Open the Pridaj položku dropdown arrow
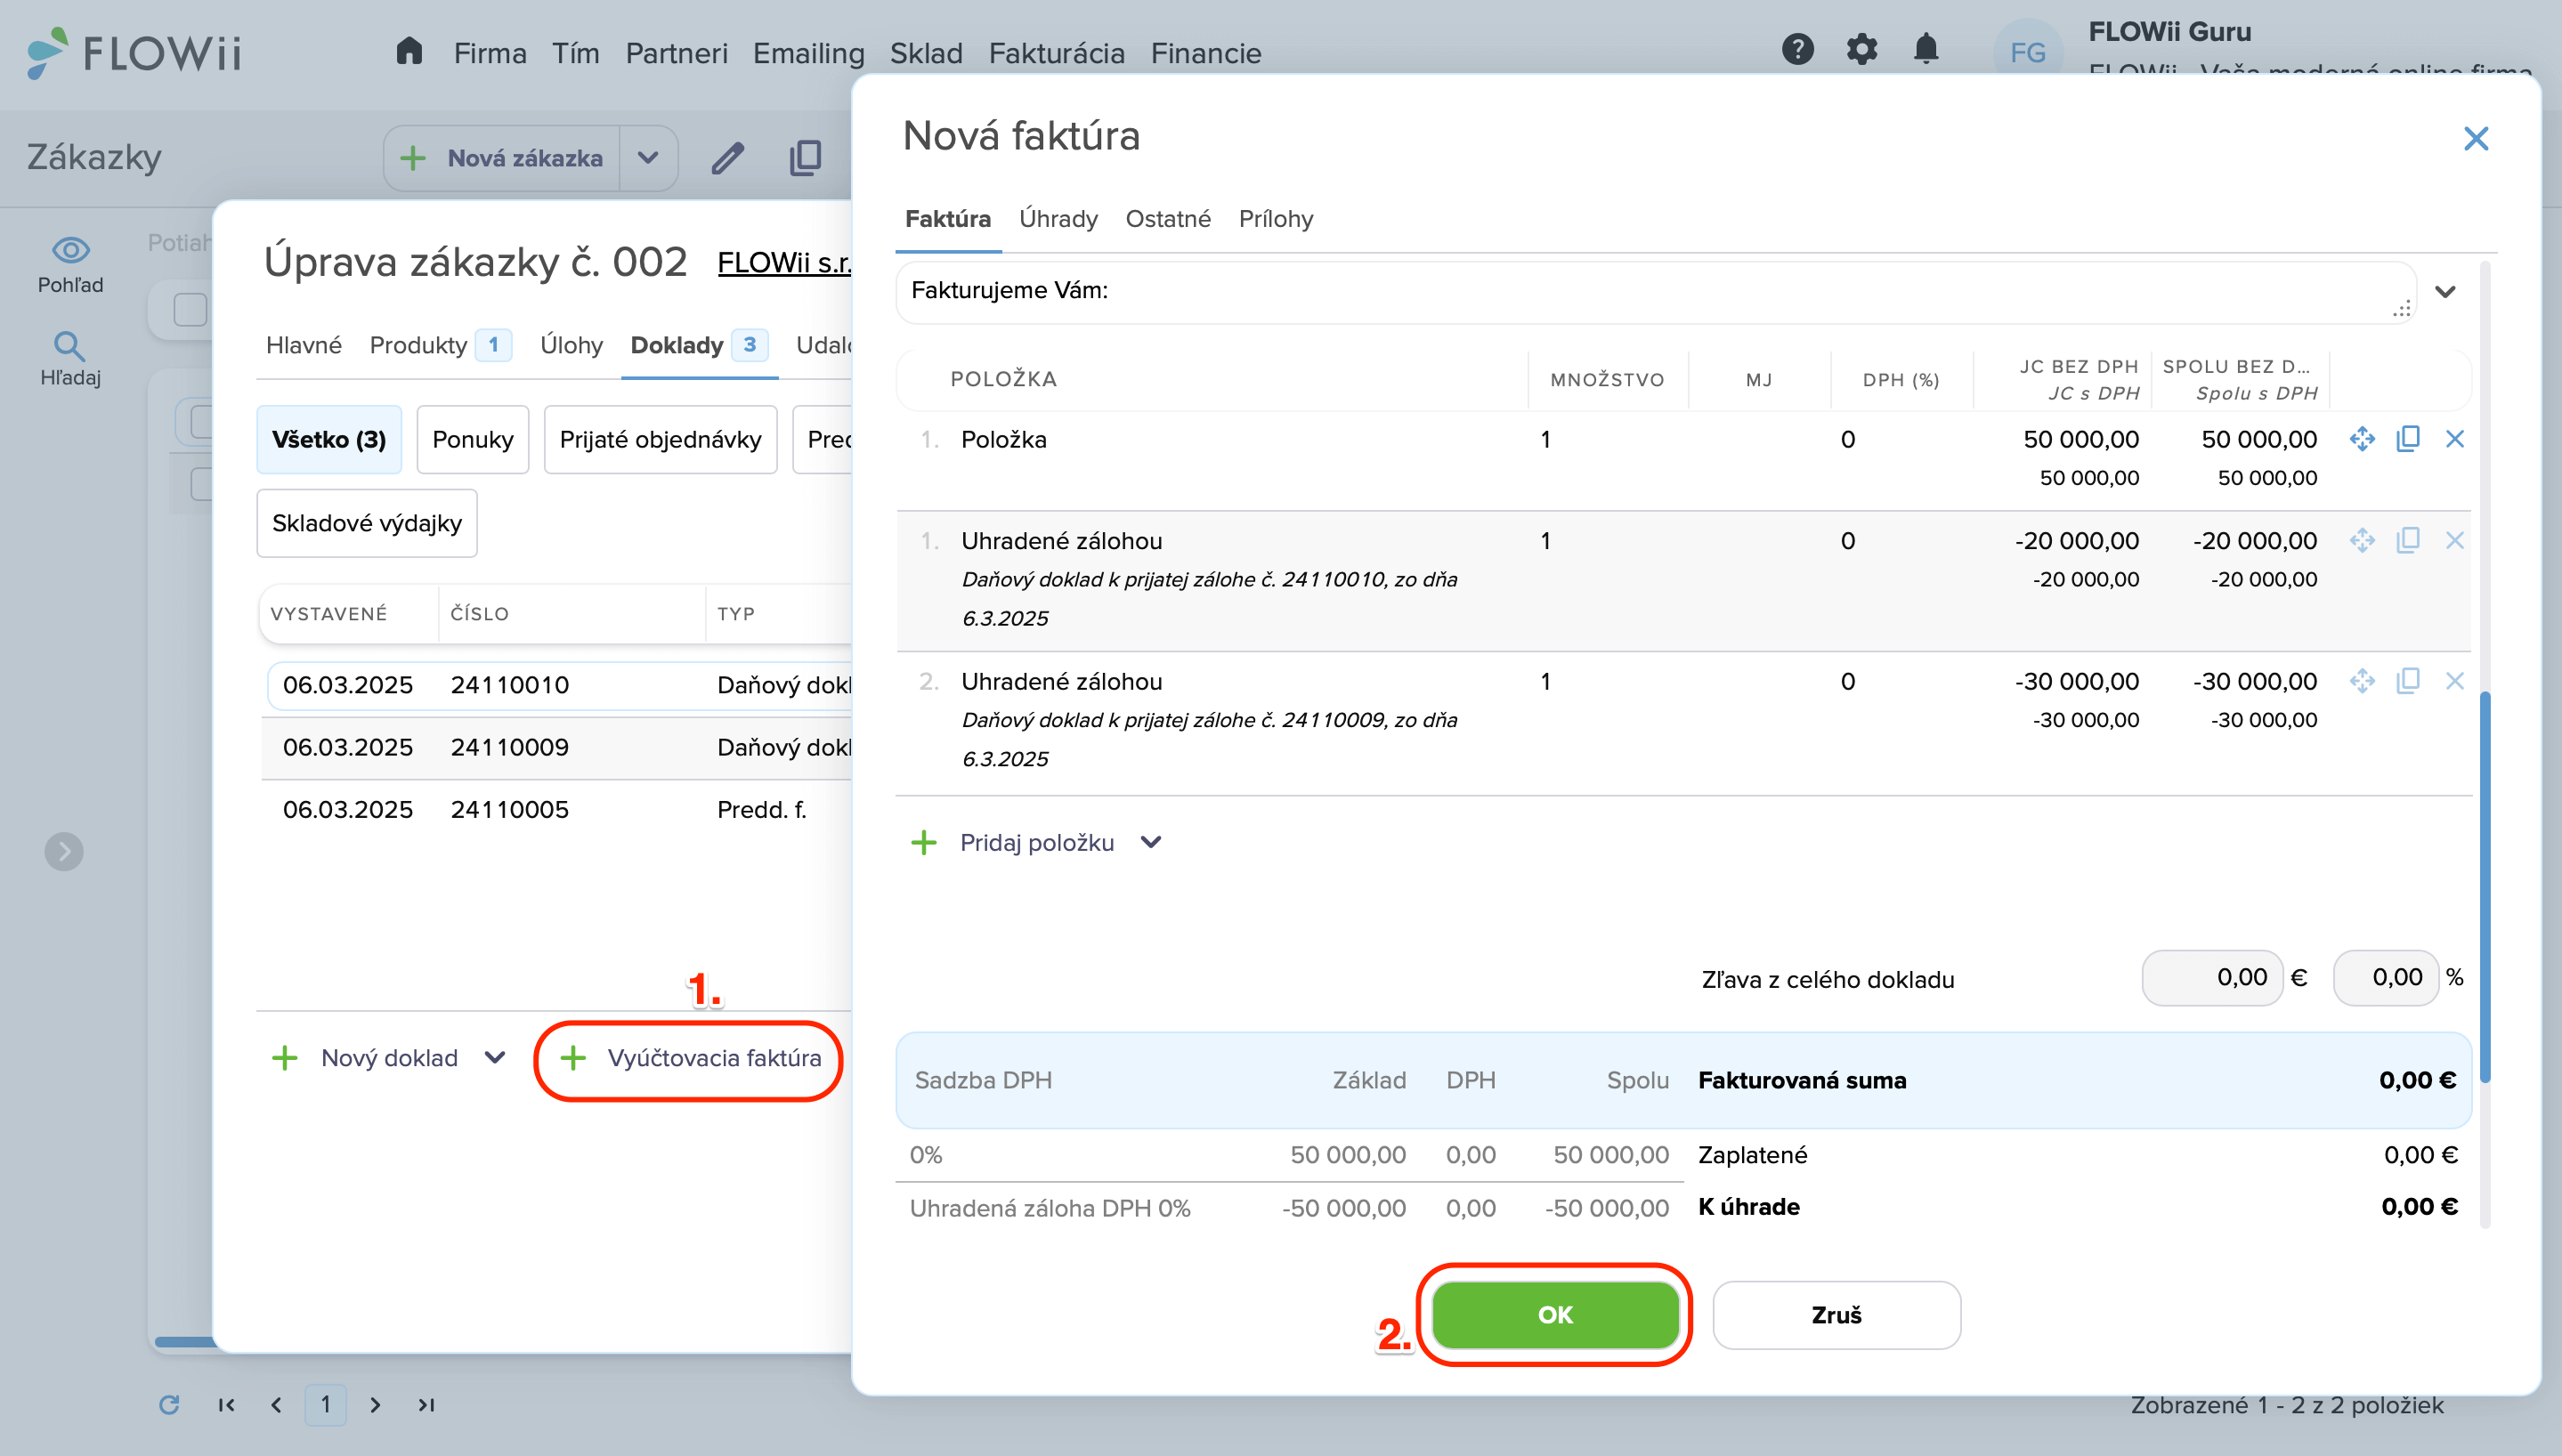This screenshot has height=1456, width=2562. [1151, 842]
